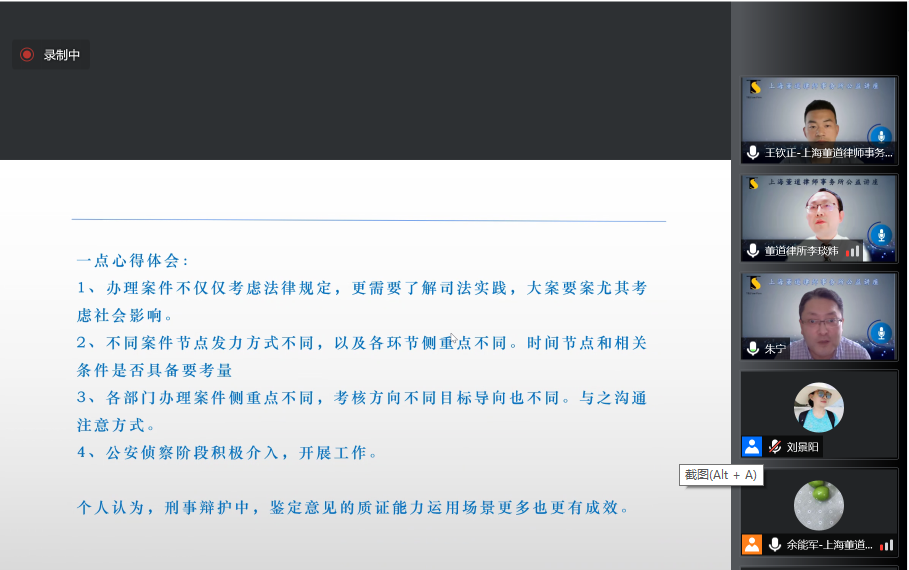Click 刘景阳's round avatar photo
The height and width of the screenshot is (570, 909).
819,407
